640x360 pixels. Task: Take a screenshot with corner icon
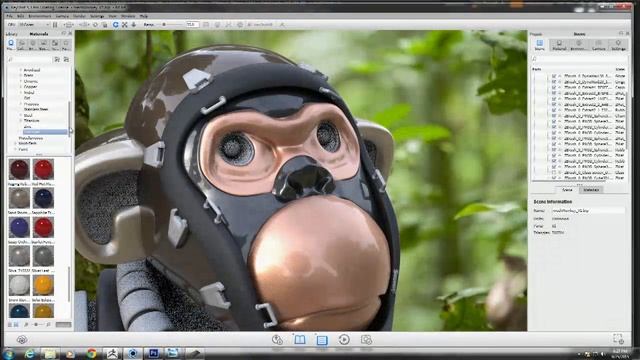click(618, 339)
